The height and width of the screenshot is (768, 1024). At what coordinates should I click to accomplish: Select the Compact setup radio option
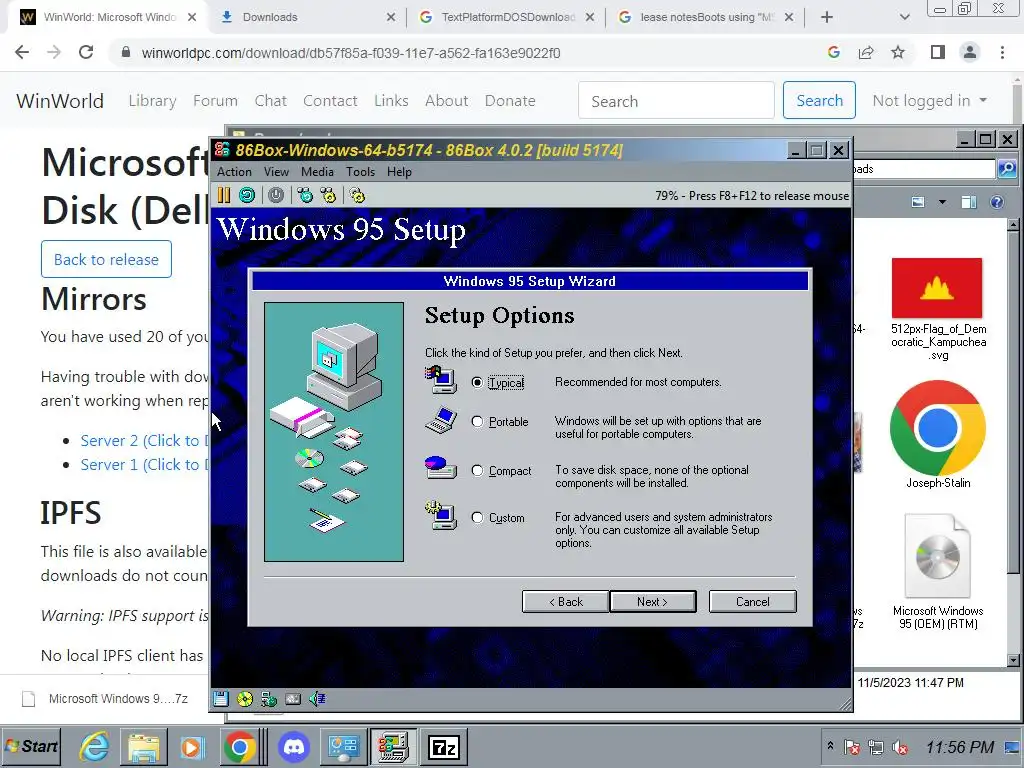click(x=477, y=471)
